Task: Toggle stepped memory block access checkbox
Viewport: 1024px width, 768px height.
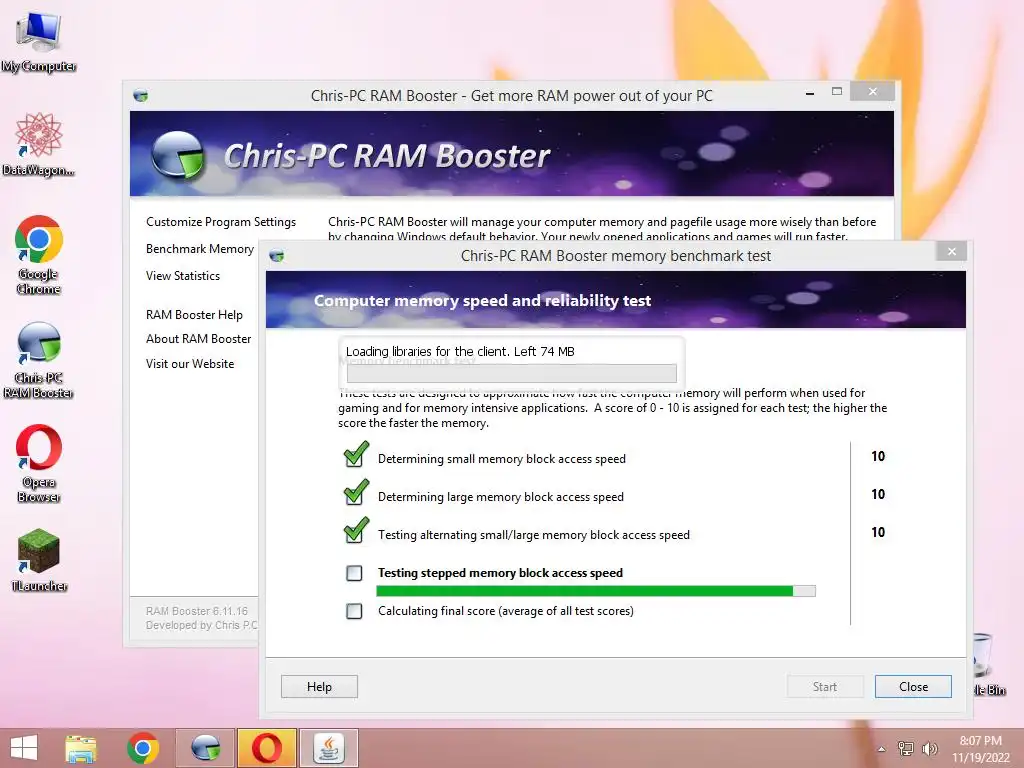Action: (354, 573)
